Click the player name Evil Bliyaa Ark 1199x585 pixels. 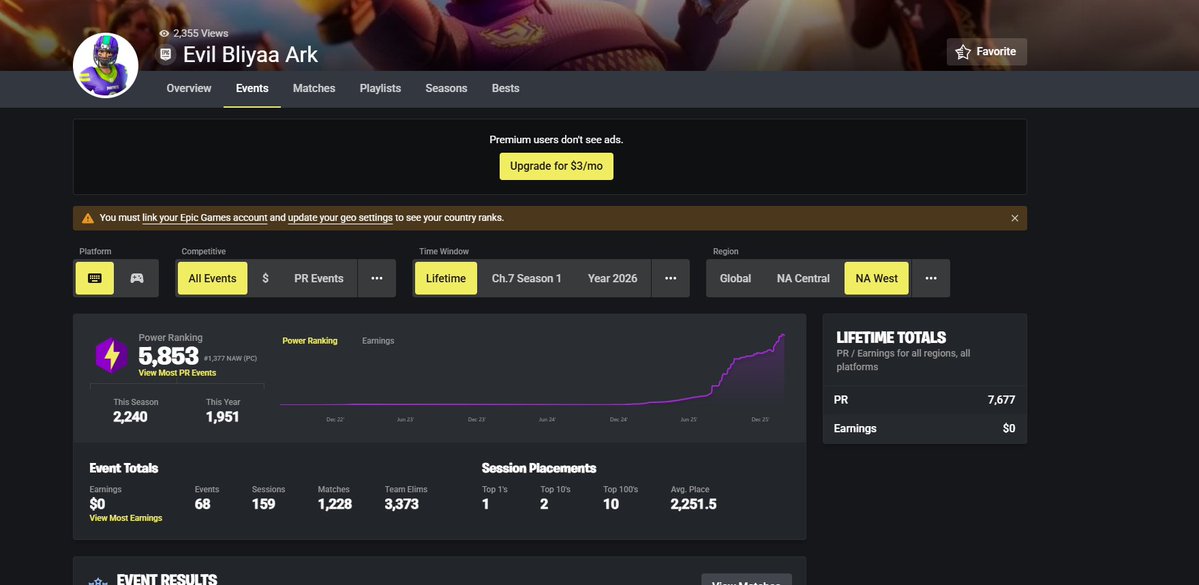[250, 55]
